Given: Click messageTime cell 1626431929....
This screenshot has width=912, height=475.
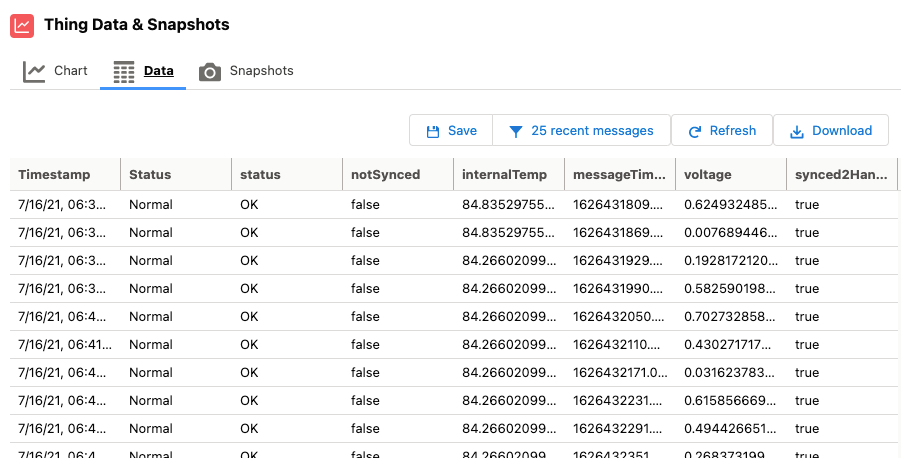Looking at the screenshot, I should 618,260.
